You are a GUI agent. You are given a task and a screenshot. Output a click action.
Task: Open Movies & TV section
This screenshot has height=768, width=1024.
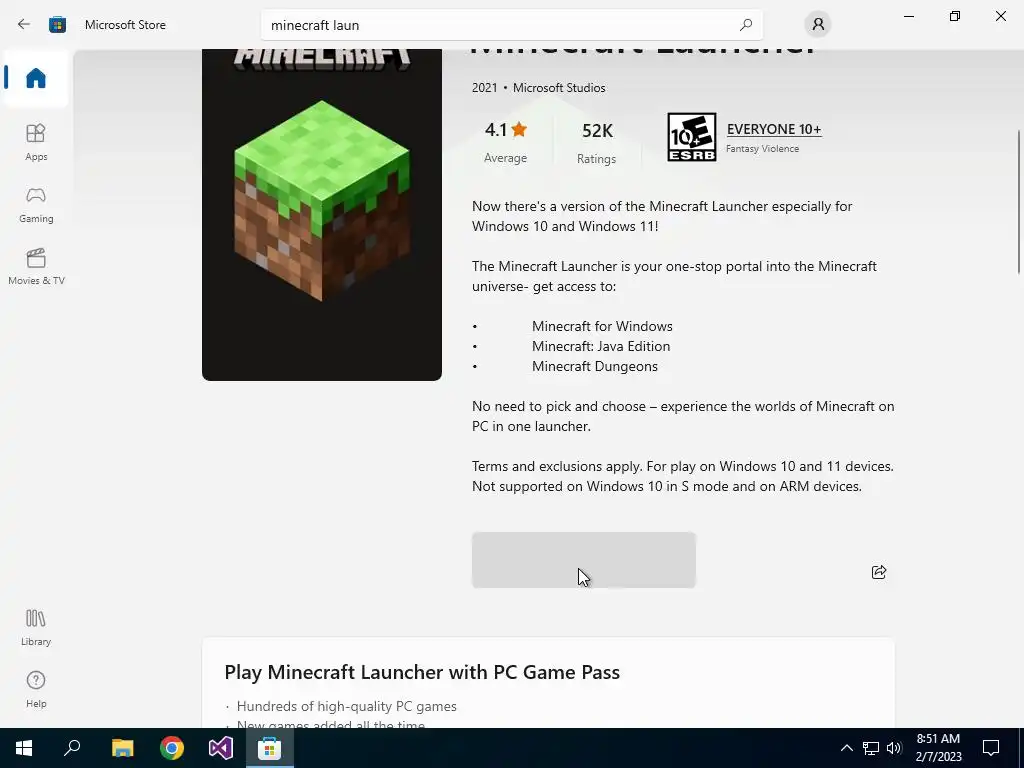coord(36,266)
